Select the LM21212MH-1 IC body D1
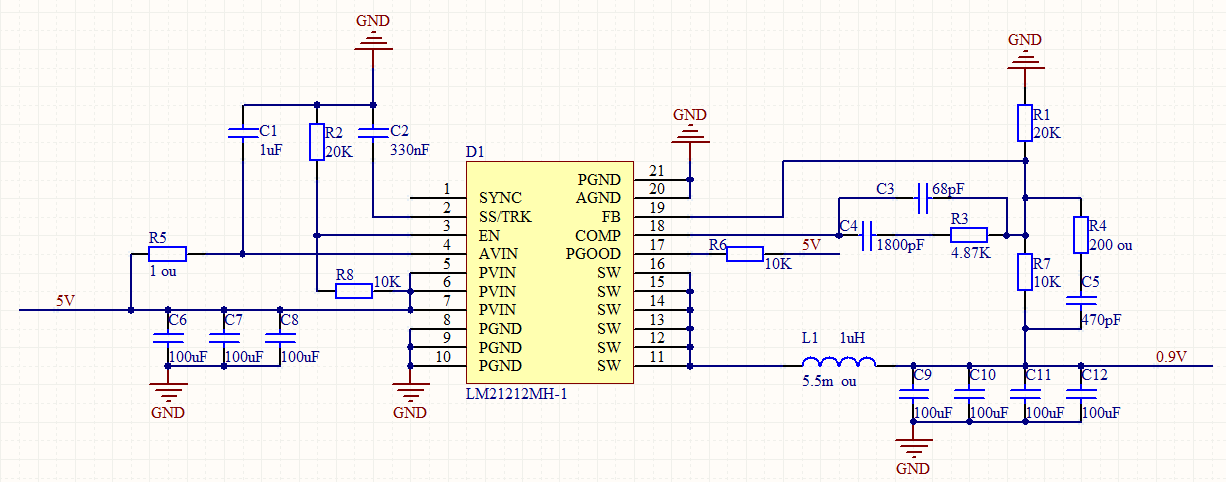 click(549, 272)
